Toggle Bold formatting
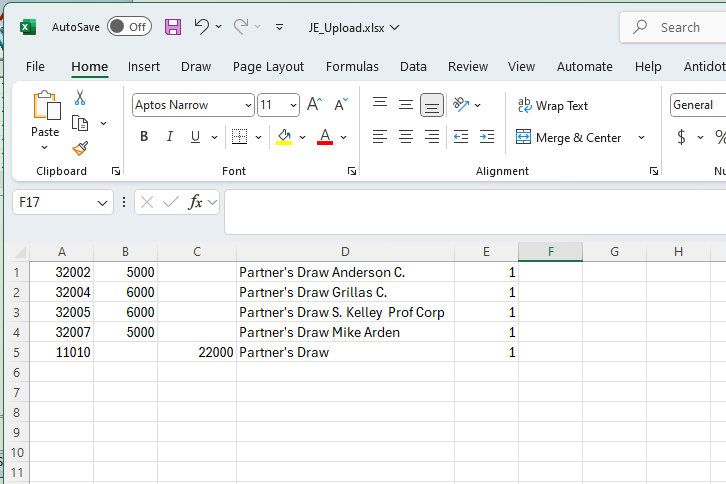The width and height of the screenshot is (726, 484). pos(144,136)
